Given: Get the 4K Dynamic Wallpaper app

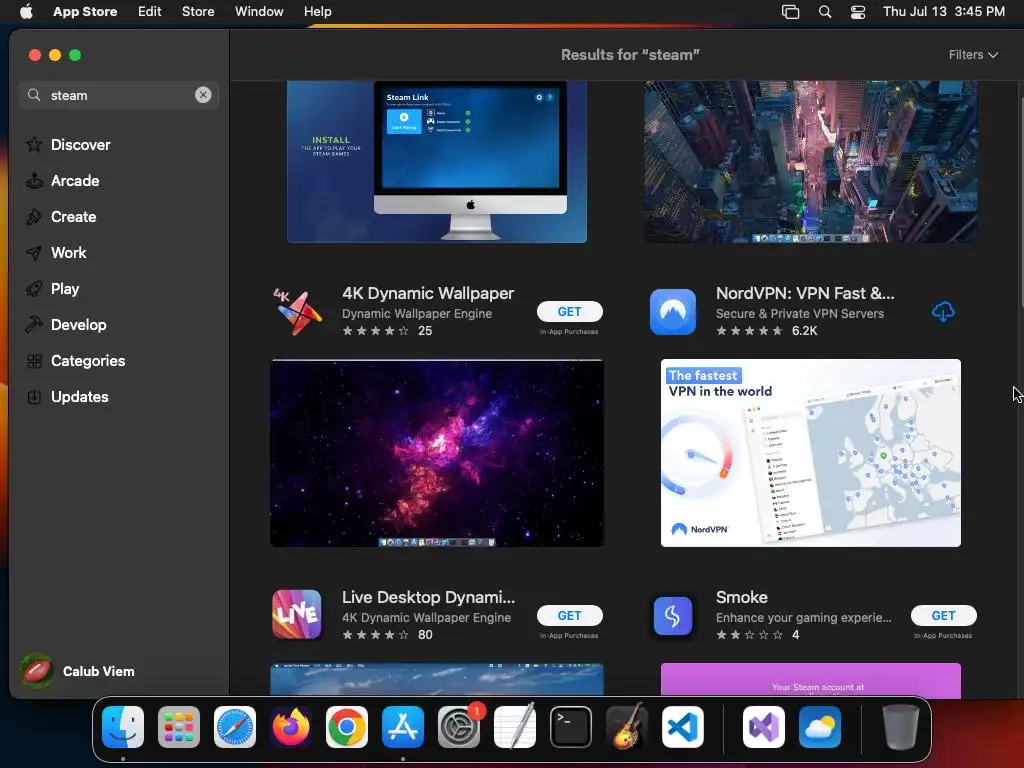Looking at the screenshot, I should (569, 312).
